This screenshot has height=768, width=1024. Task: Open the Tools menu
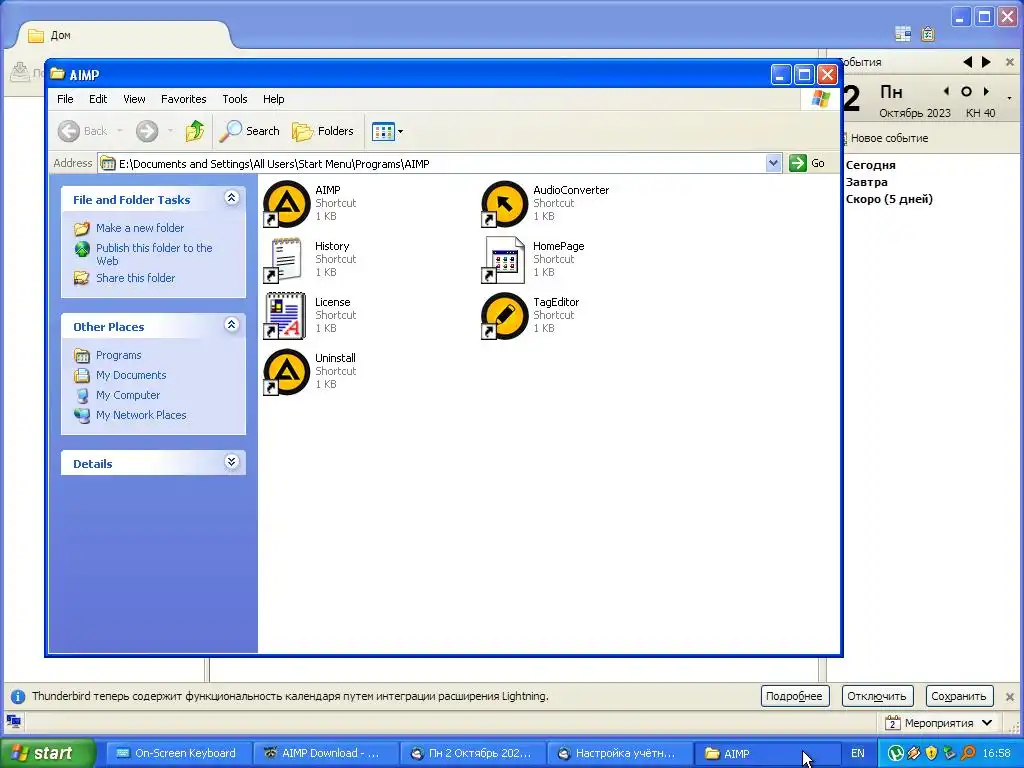pyautogui.click(x=234, y=99)
